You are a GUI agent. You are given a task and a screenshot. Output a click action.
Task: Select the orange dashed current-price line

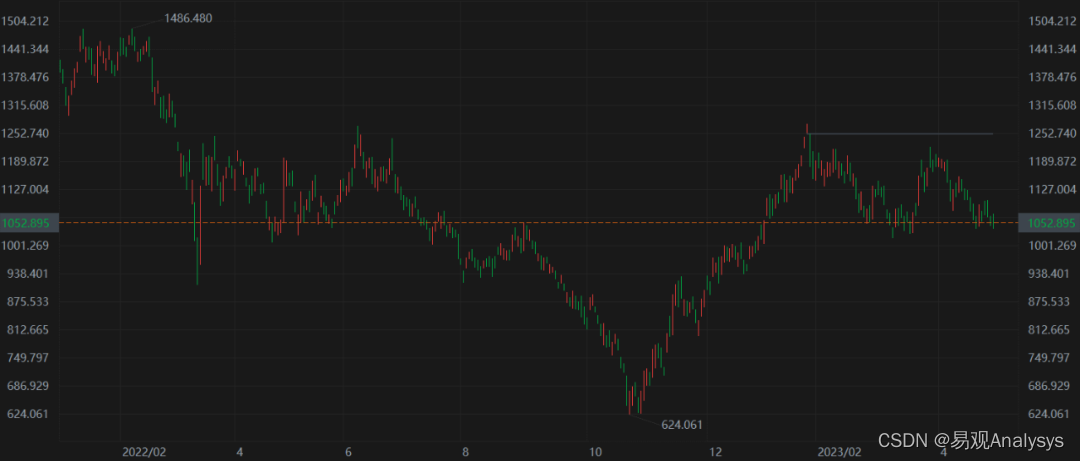pos(539,223)
